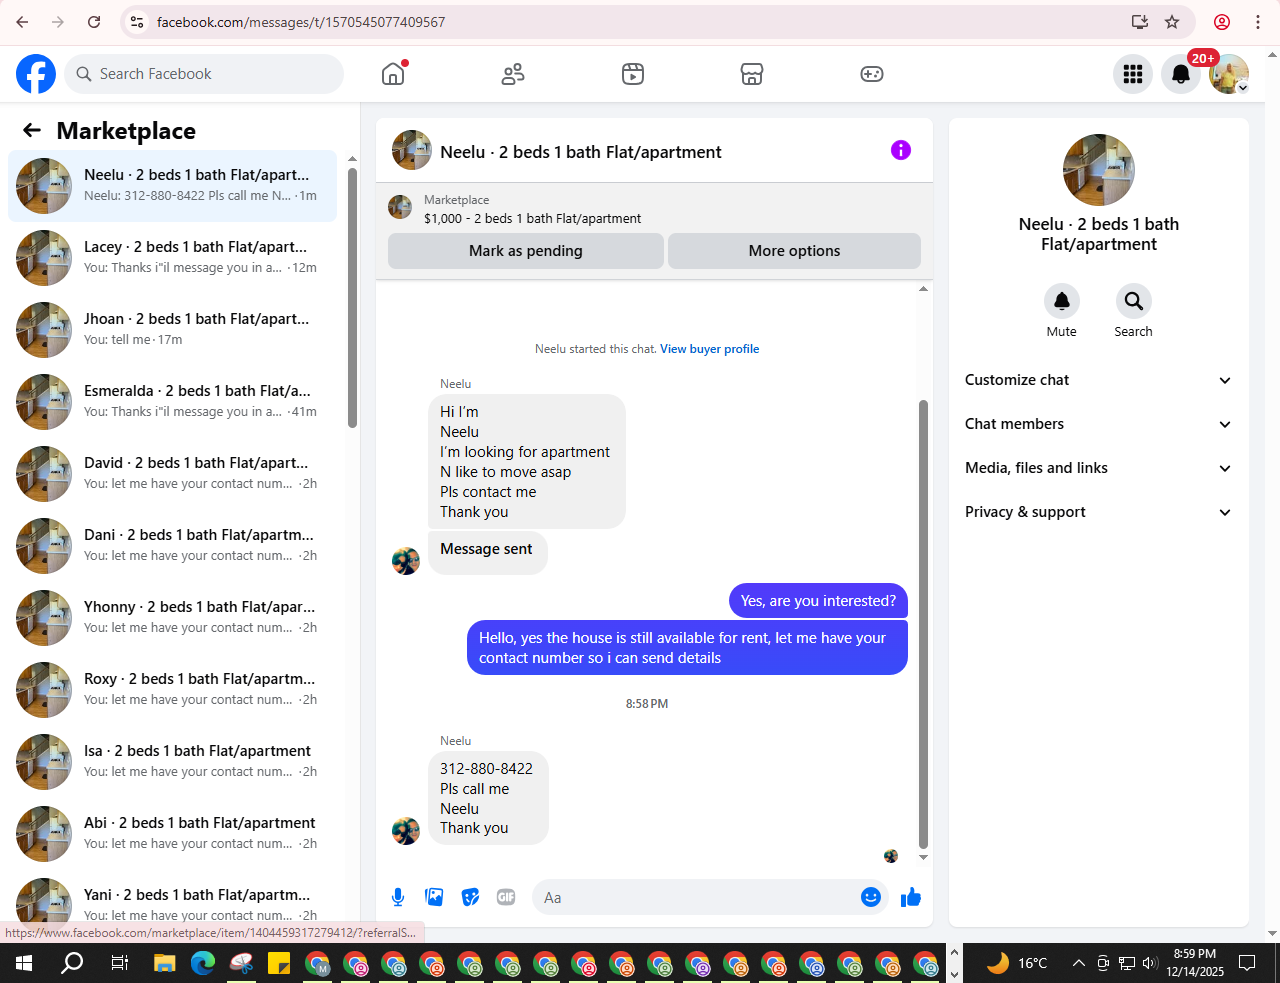Open the 16°C weather widget
The height and width of the screenshot is (983, 1280).
[x=1017, y=963]
